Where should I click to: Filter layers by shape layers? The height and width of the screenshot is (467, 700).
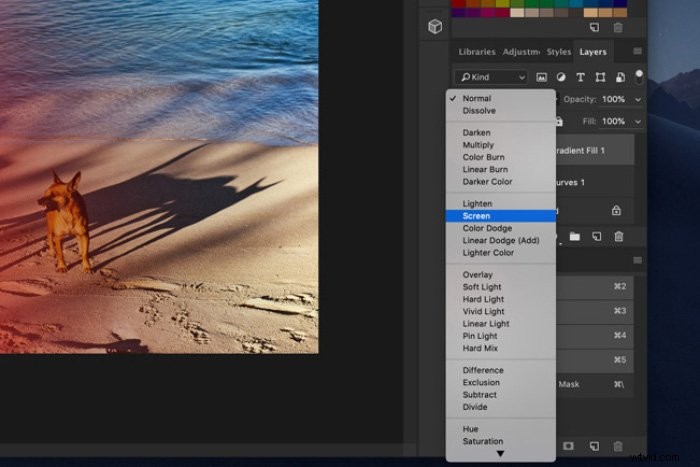point(600,77)
